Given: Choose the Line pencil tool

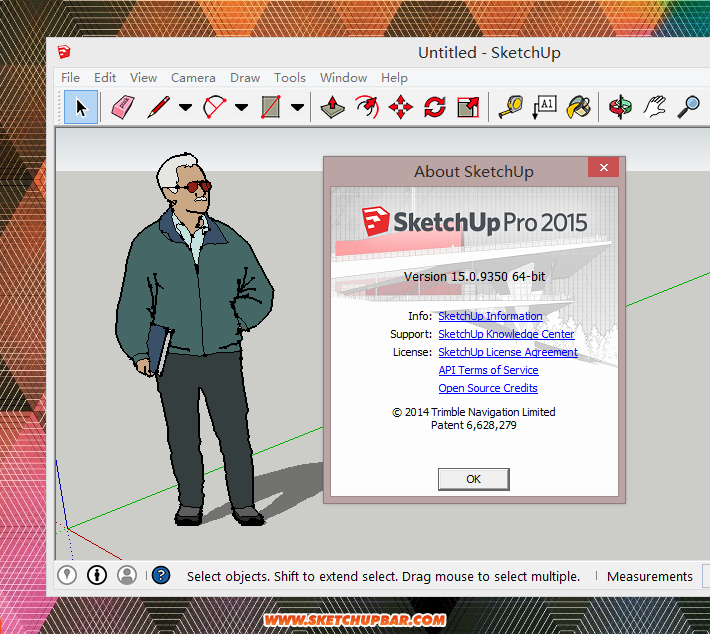Looking at the screenshot, I should pos(159,107).
